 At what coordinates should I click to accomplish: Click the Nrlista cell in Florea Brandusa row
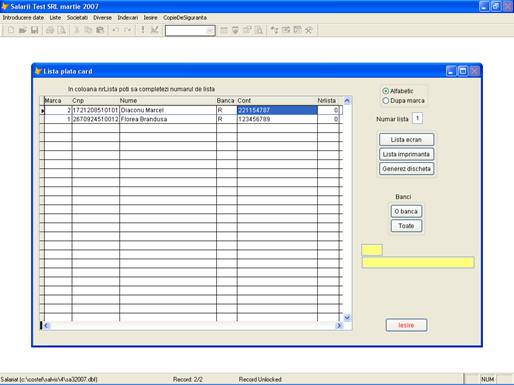328,119
